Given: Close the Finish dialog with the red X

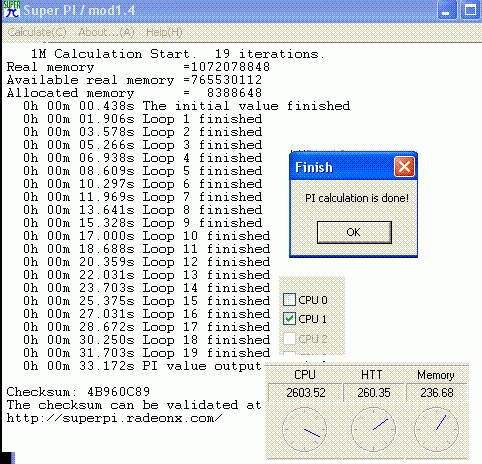Looking at the screenshot, I should pyautogui.click(x=404, y=166).
